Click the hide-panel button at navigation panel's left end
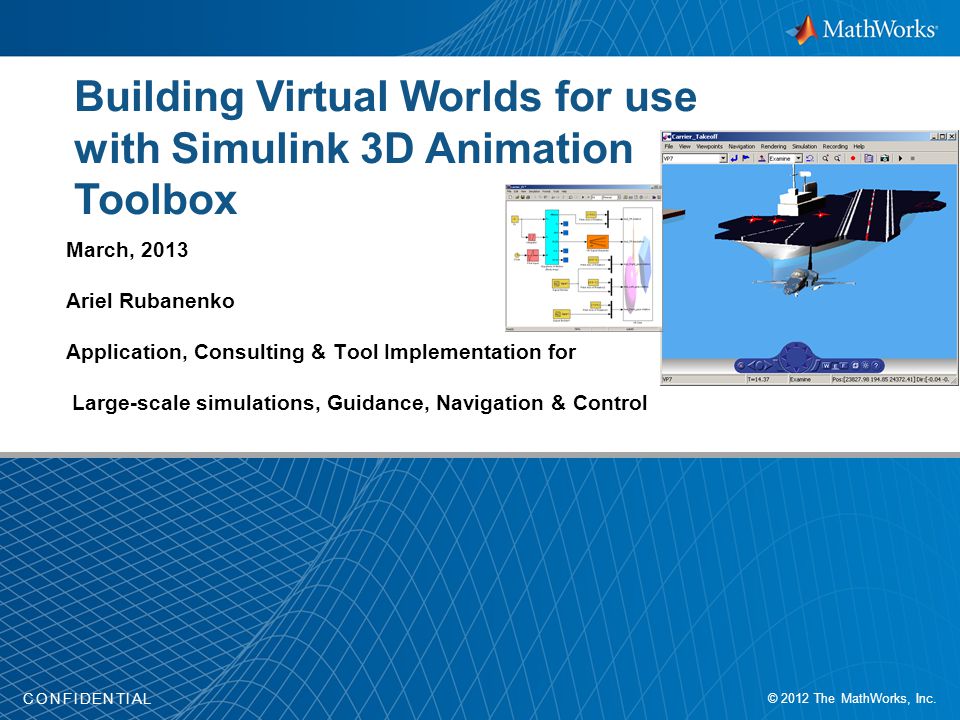Viewport: 960px width, 720px height. [x=741, y=366]
